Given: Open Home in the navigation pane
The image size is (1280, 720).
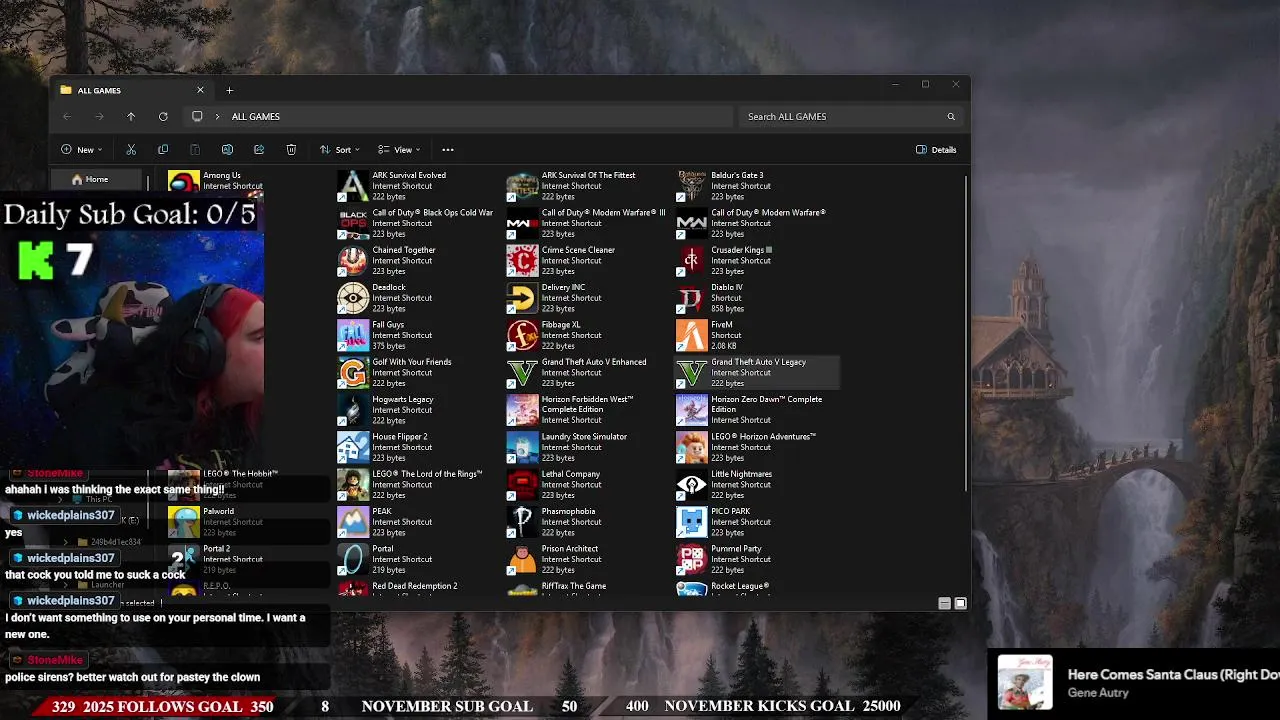Looking at the screenshot, I should click(x=97, y=180).
